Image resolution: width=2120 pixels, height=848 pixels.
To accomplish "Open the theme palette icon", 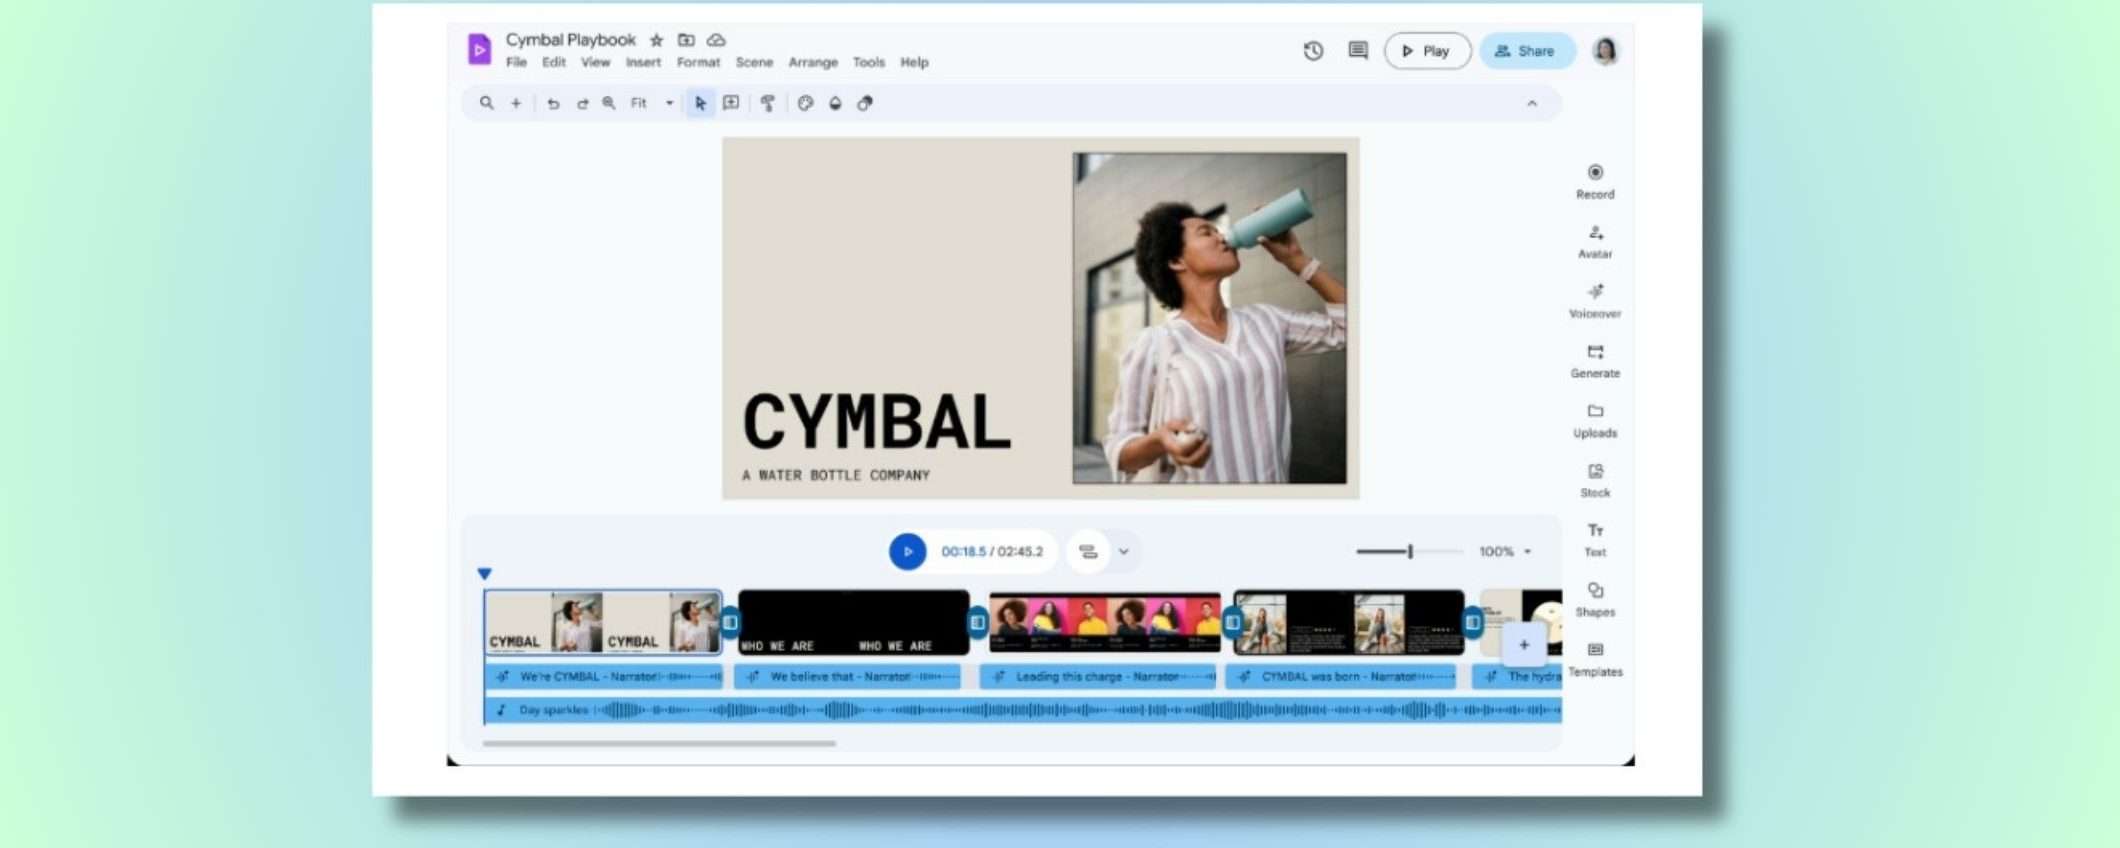I will point(805,103).
